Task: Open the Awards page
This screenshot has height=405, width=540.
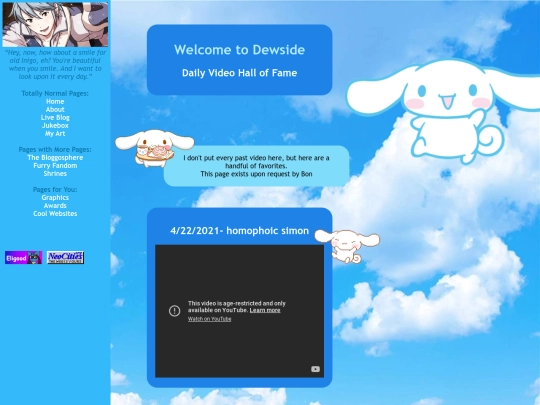Action: (55, 205)
